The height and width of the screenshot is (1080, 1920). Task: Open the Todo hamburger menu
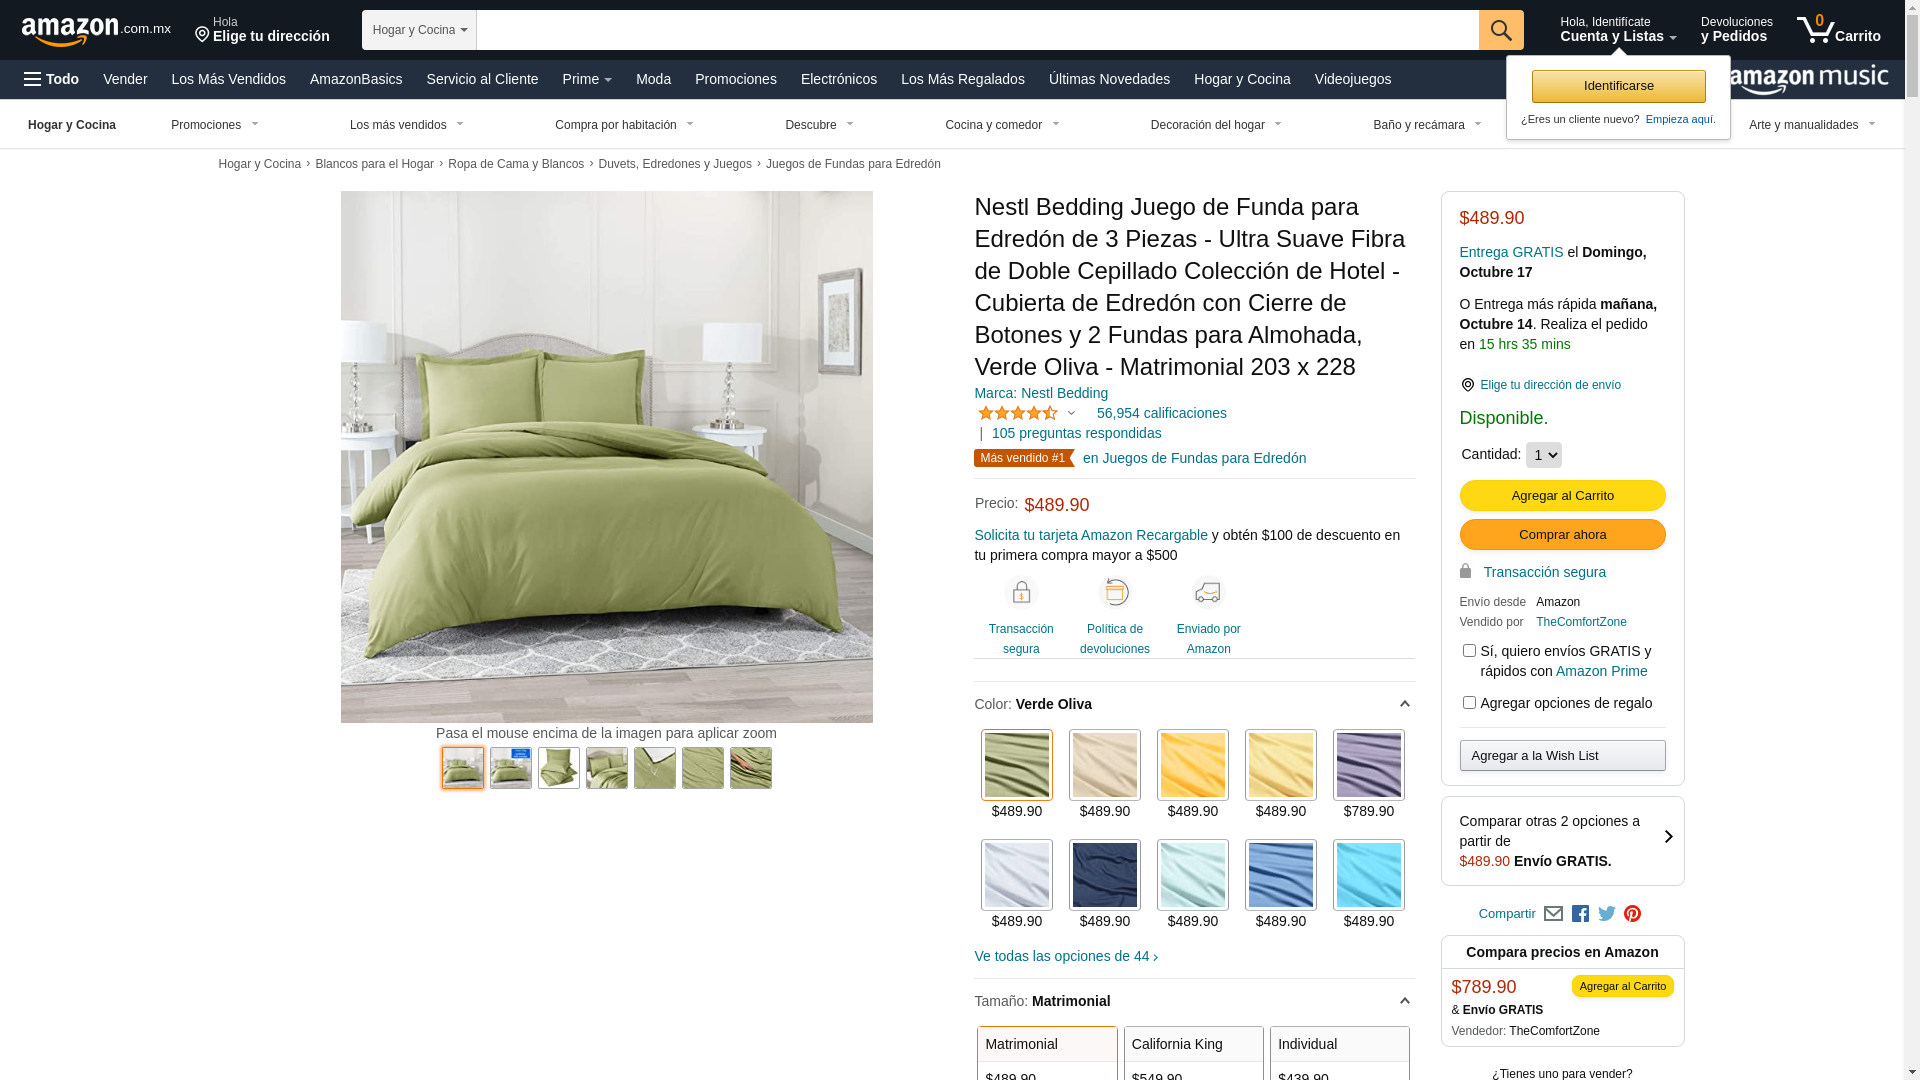pos(51,79)
